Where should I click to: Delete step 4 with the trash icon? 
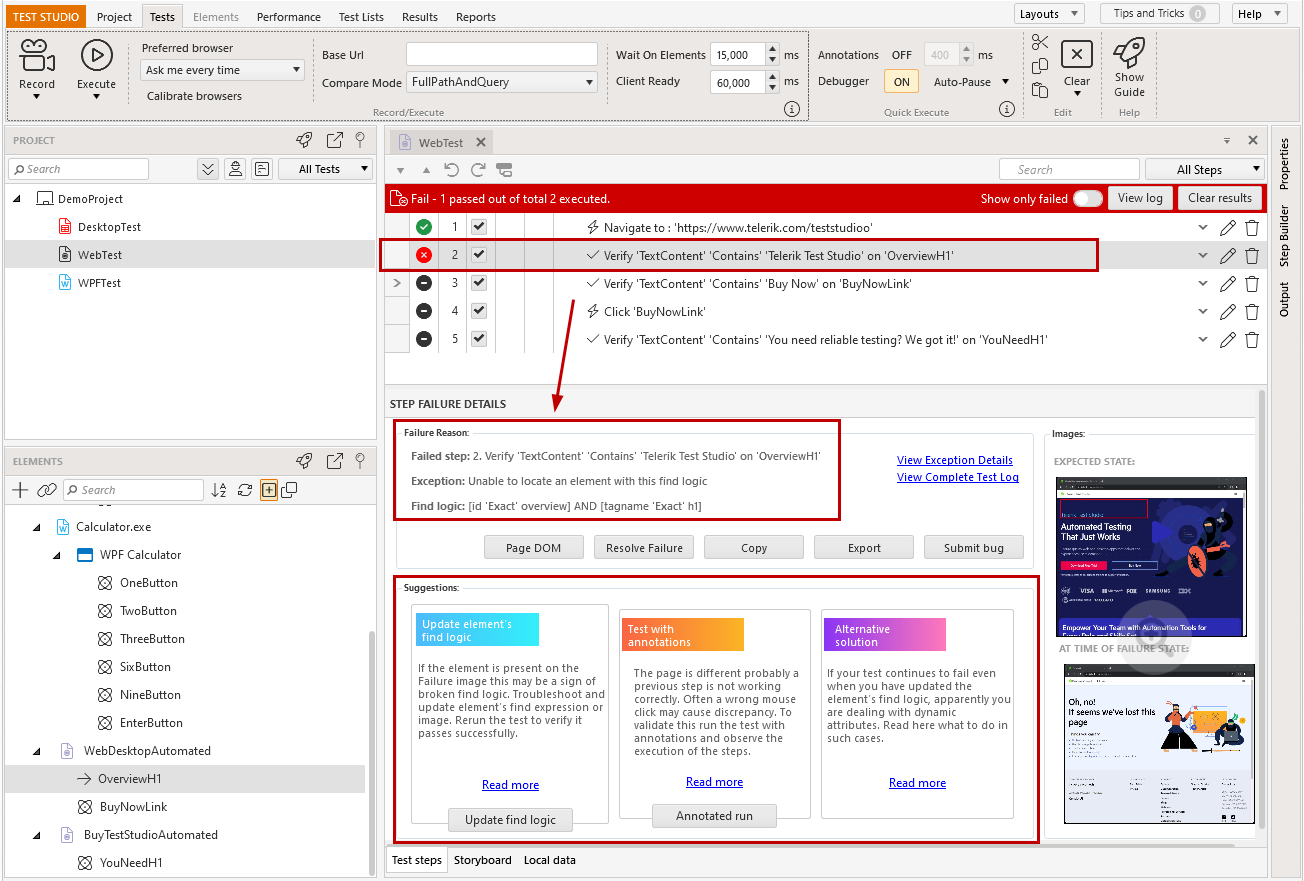(x=1252, y=312)
